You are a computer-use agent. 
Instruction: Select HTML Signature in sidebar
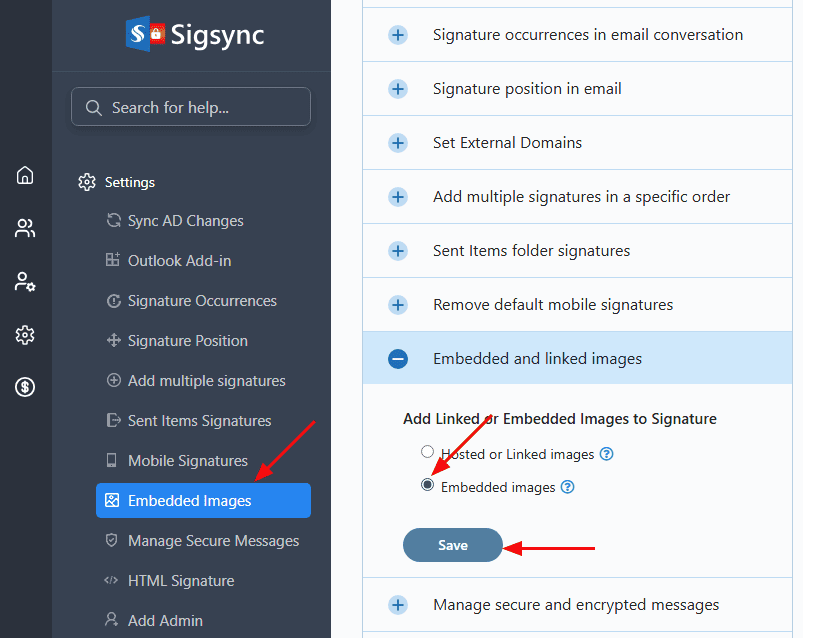(180, 581)
